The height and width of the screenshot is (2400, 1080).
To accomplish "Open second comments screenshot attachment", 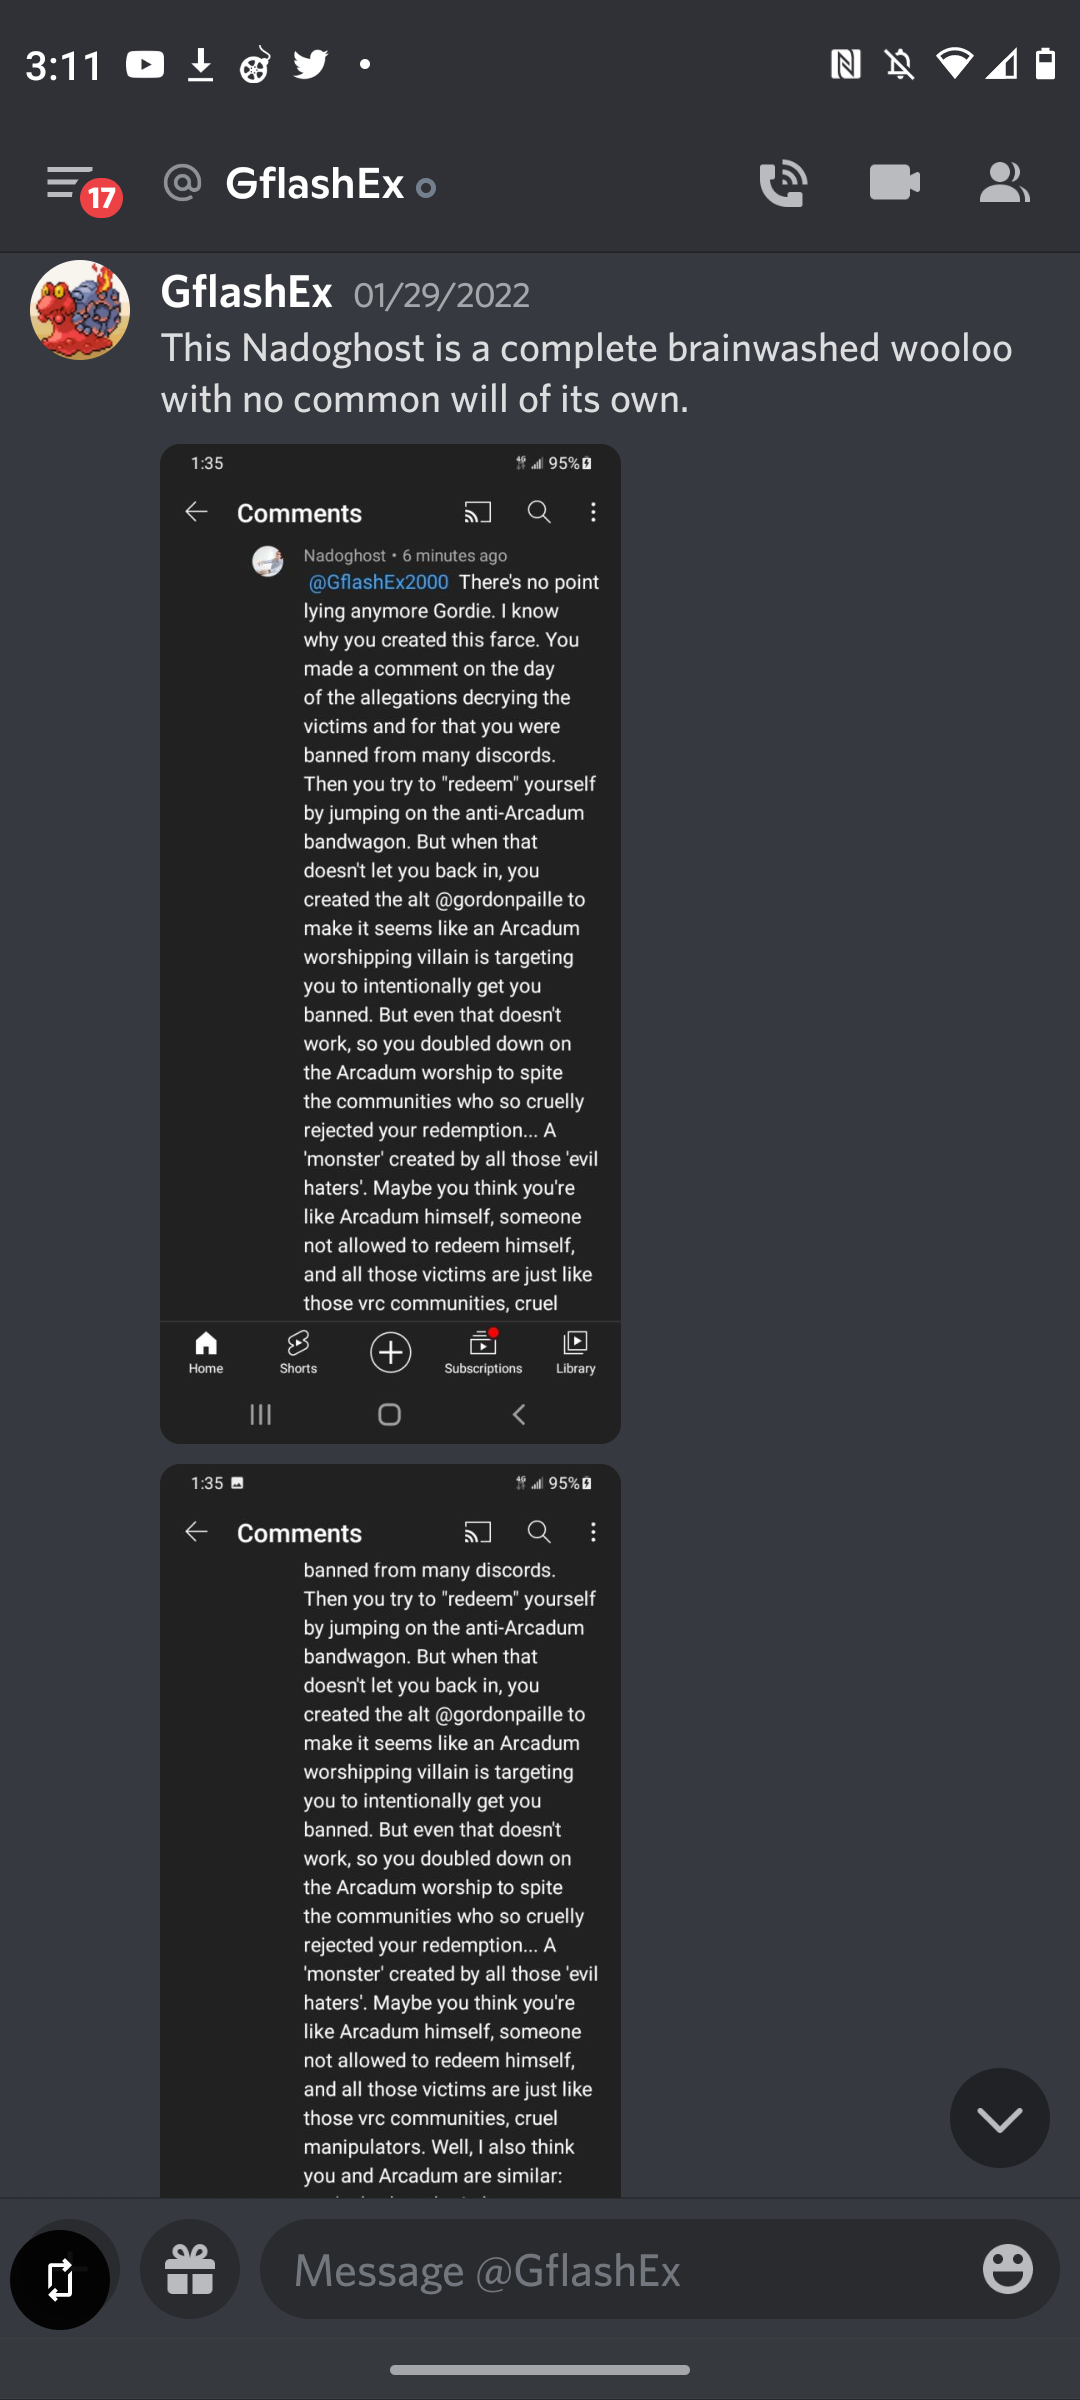I will tap(390, 1830).
